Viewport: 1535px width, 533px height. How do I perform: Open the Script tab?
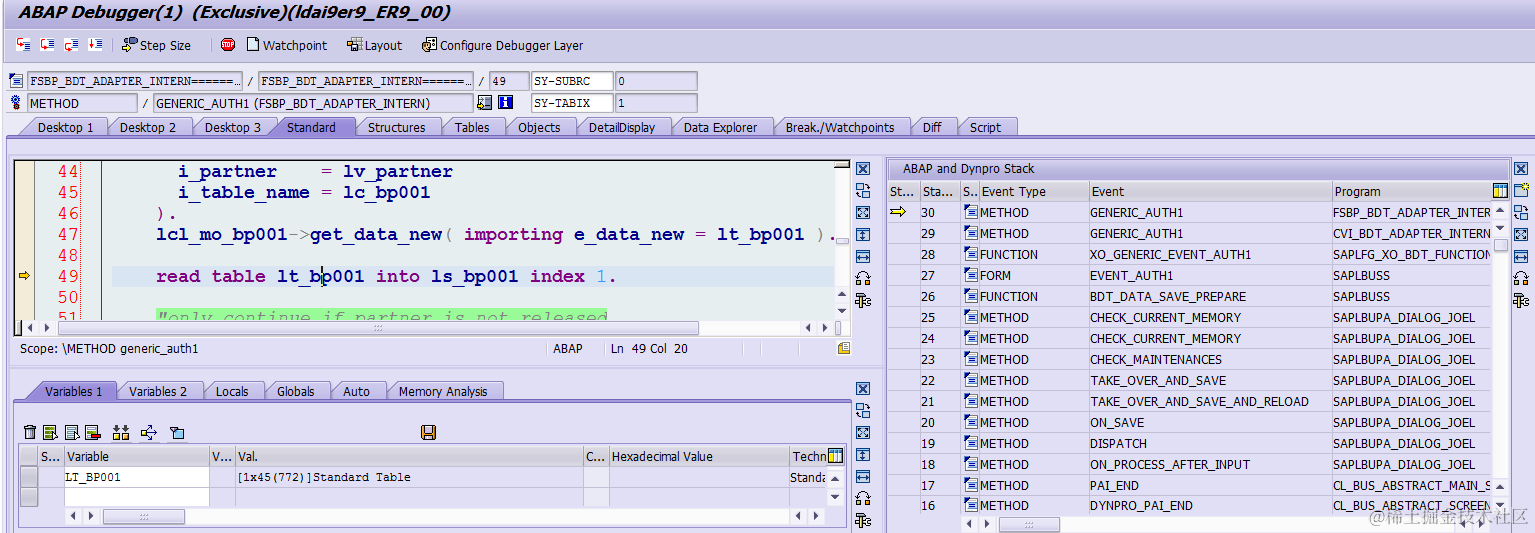pos(985,127)
